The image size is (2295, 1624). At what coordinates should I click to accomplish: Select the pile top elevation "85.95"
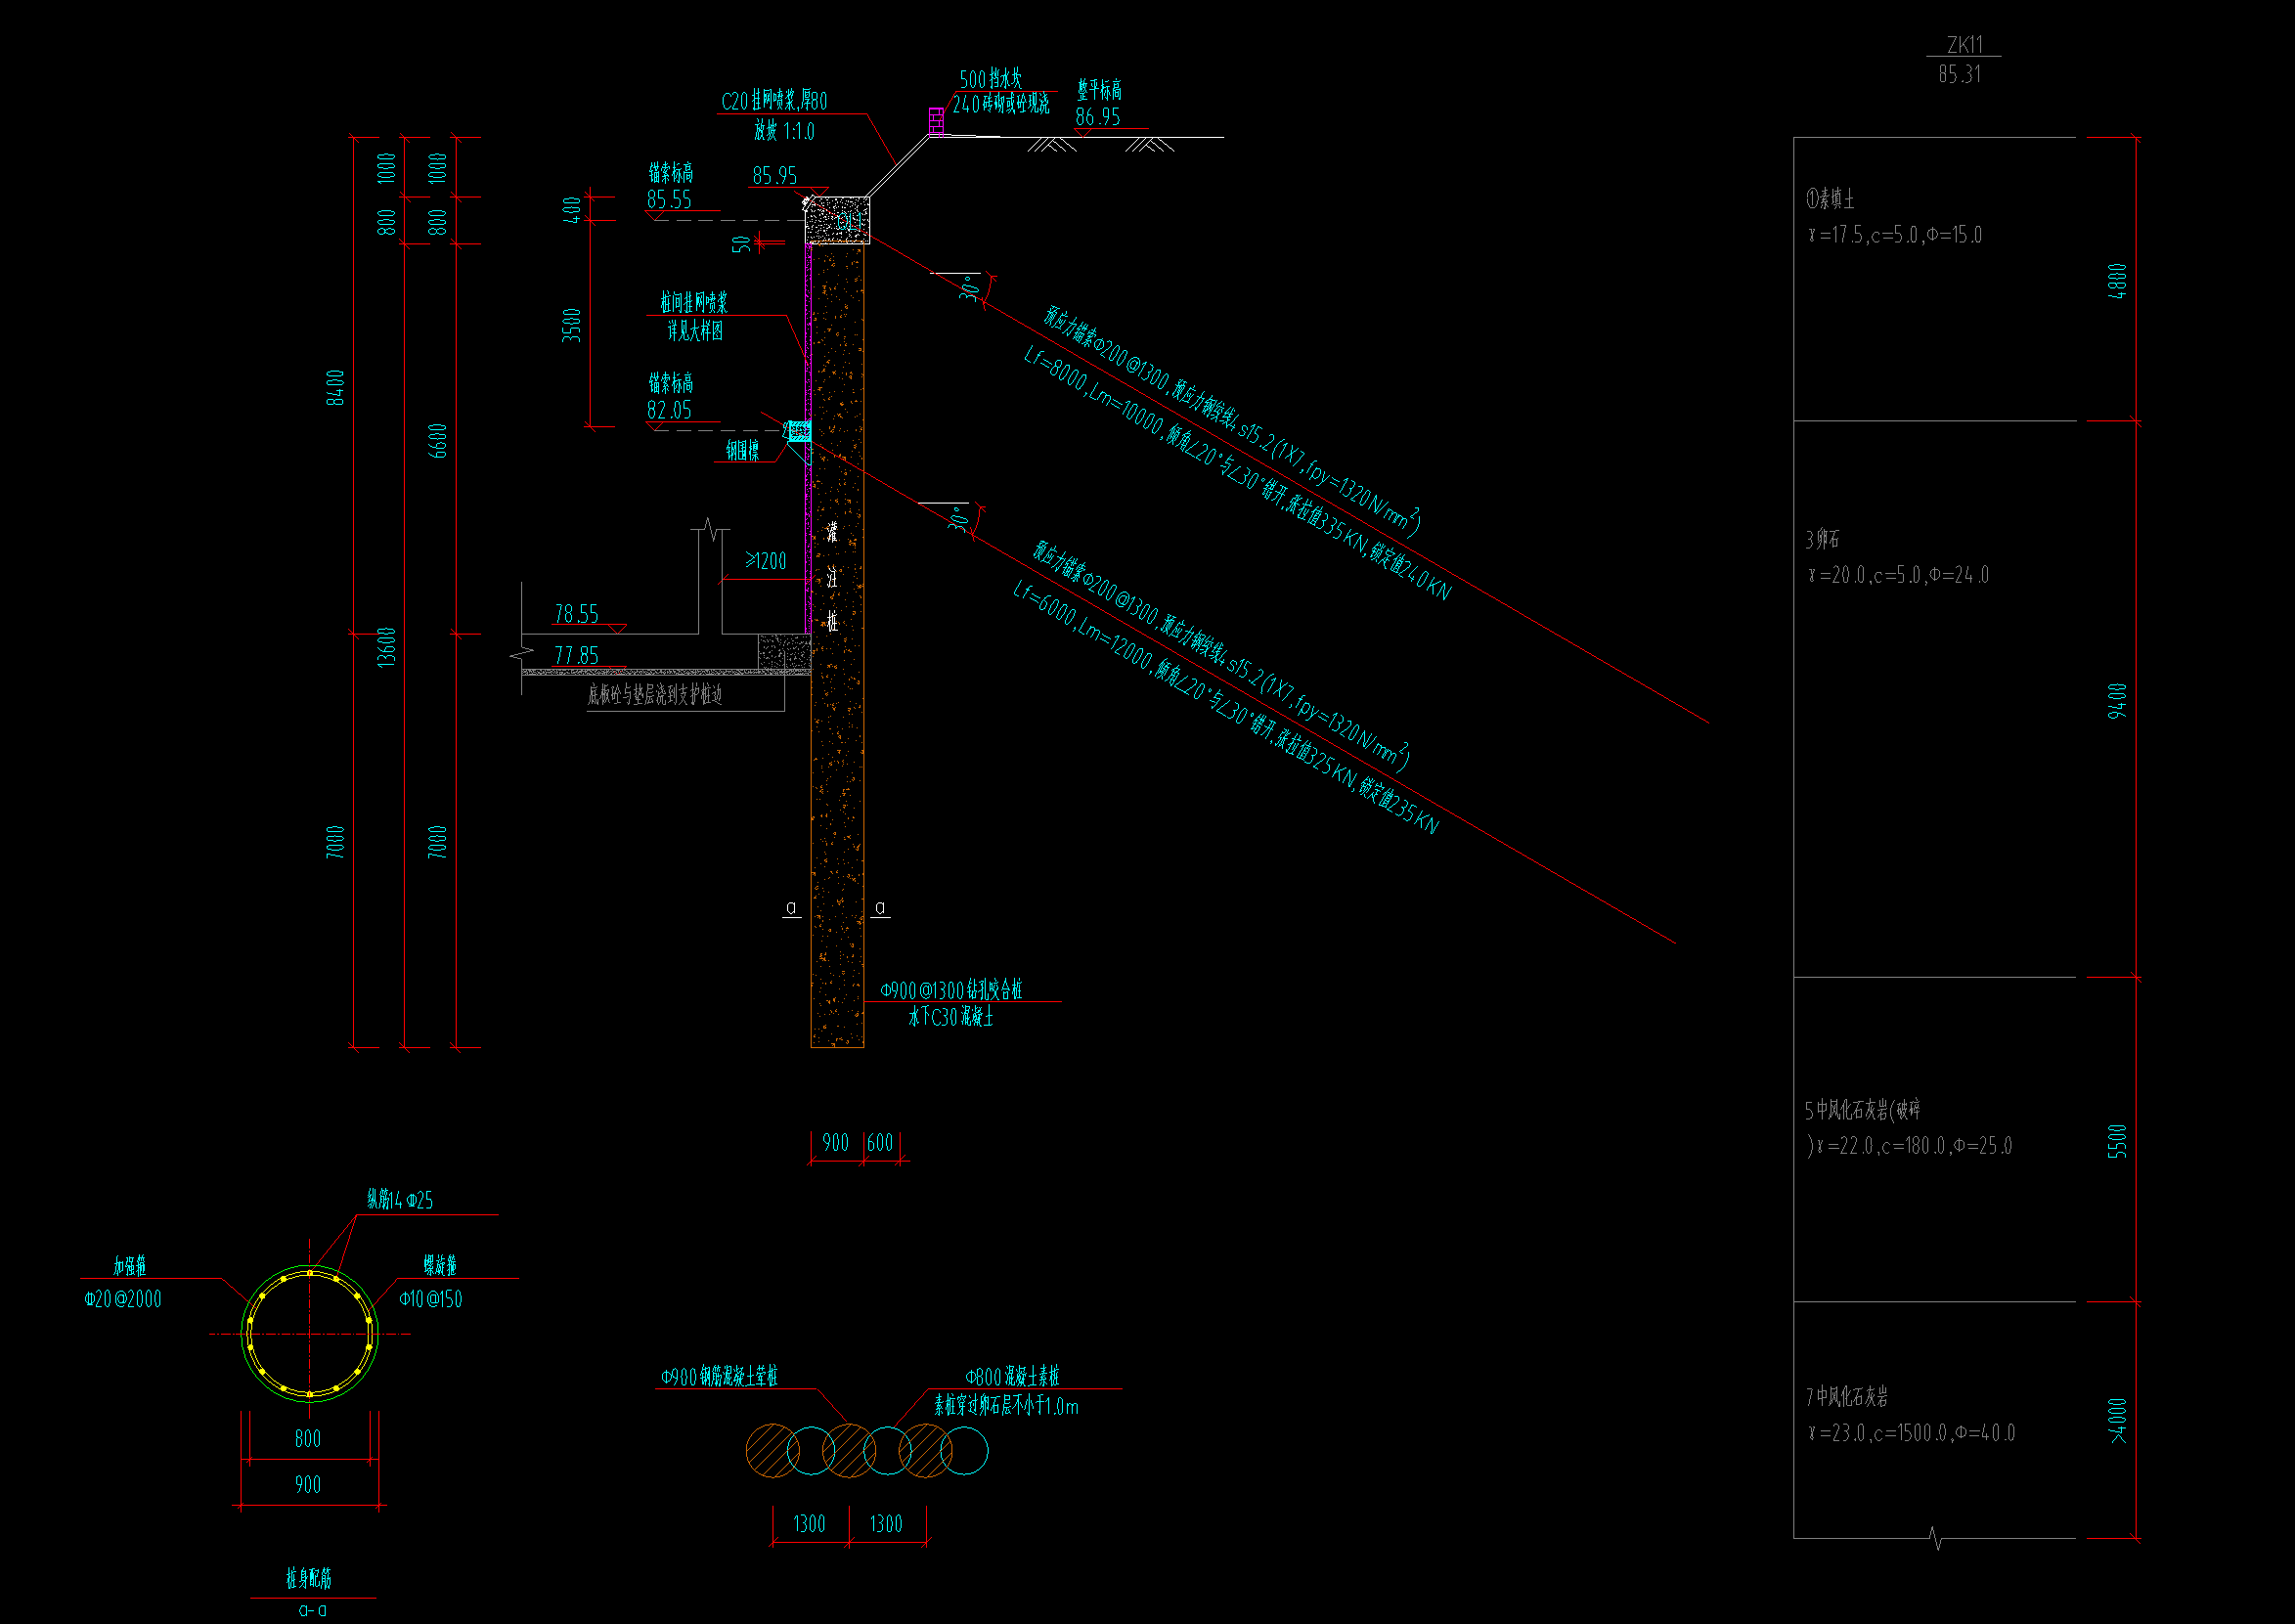pyautogui.click(x=774, y=176)
